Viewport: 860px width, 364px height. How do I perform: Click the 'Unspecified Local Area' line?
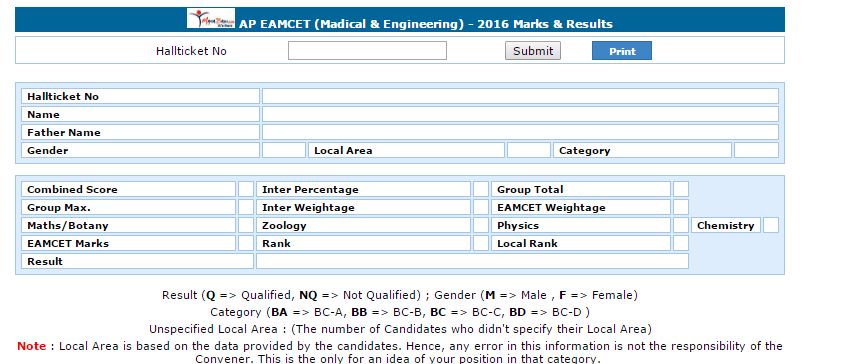tap(400, 329)
